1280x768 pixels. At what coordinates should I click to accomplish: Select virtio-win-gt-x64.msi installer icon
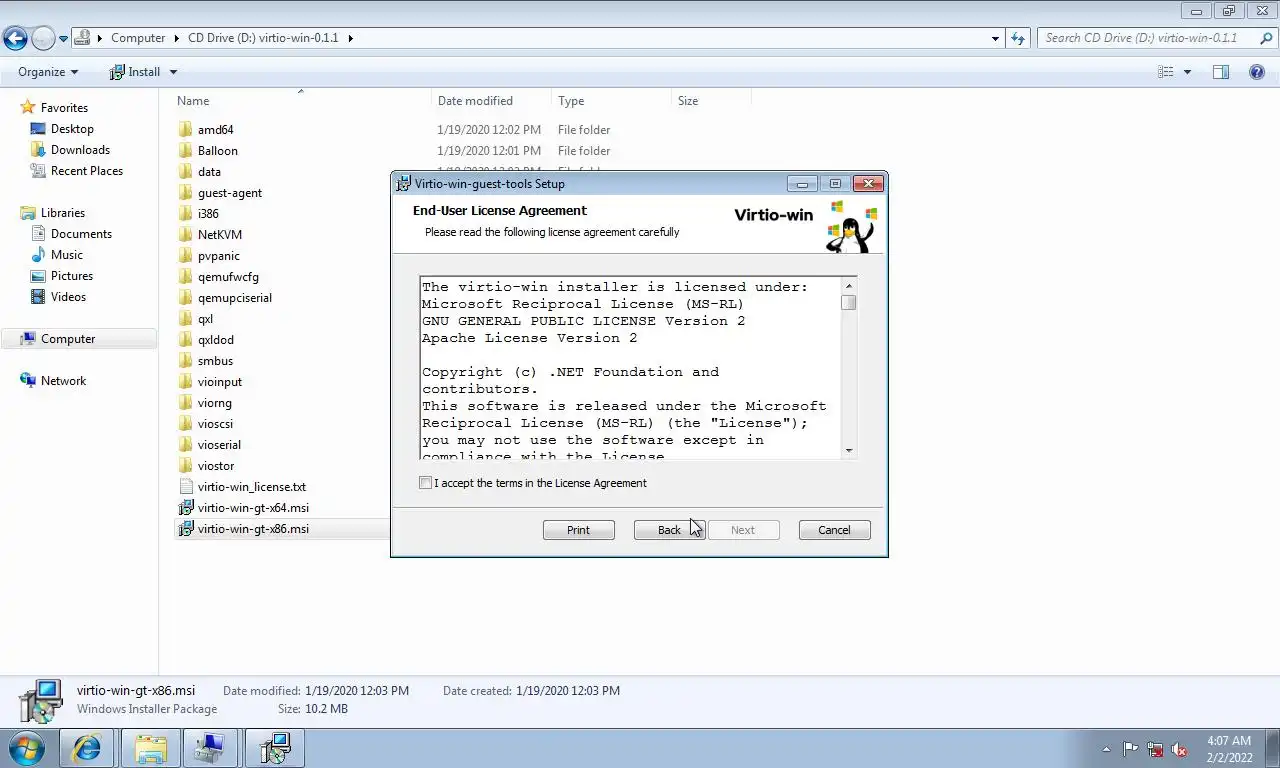tap(185, 508)
